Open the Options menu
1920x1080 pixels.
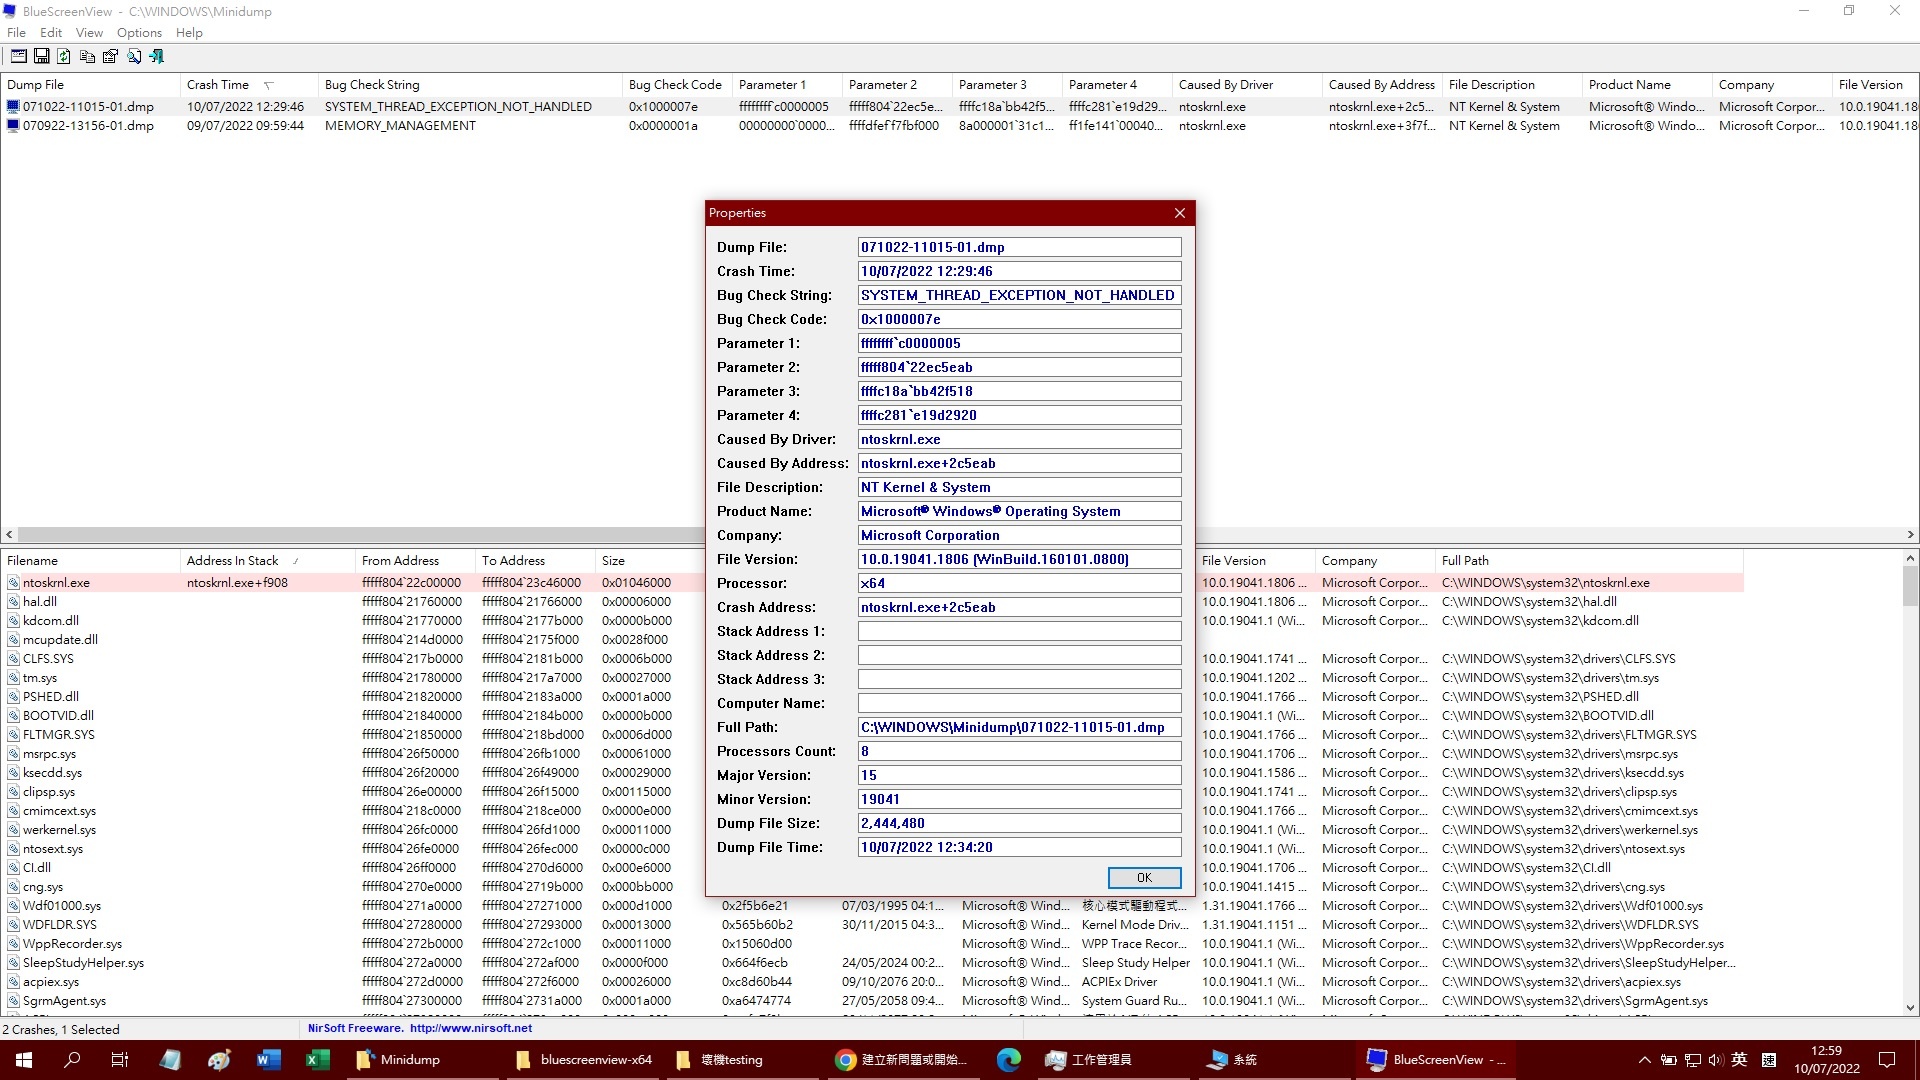(x=139, y=33)
